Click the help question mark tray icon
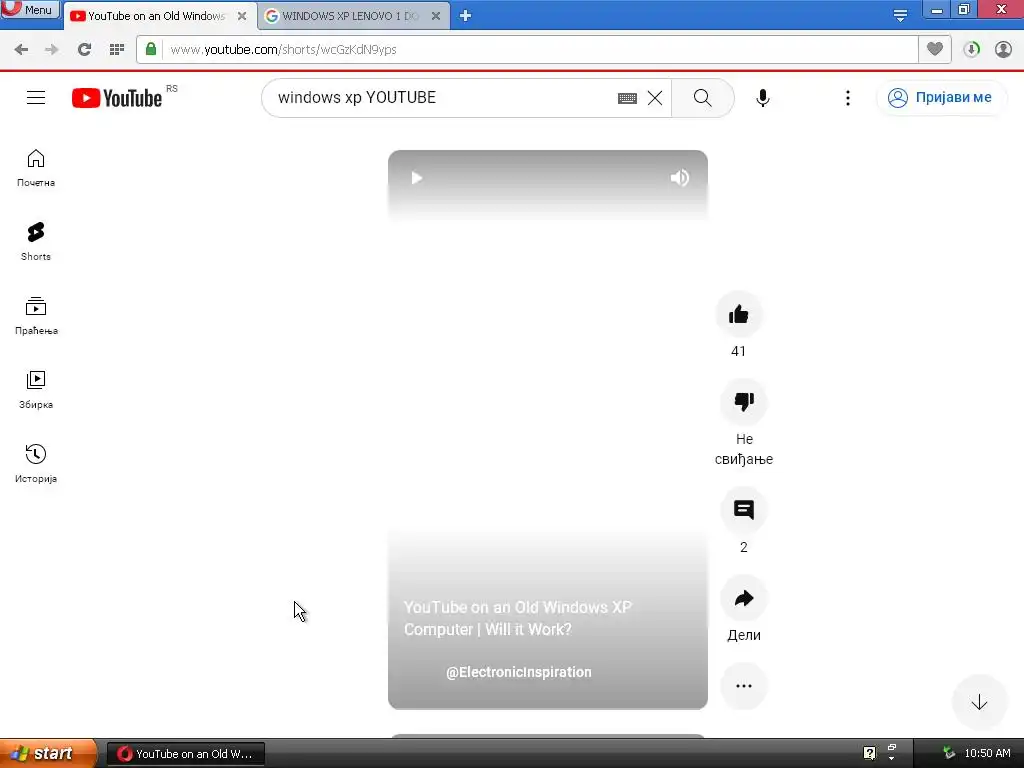1024x768 pixels. click(869, 753)
